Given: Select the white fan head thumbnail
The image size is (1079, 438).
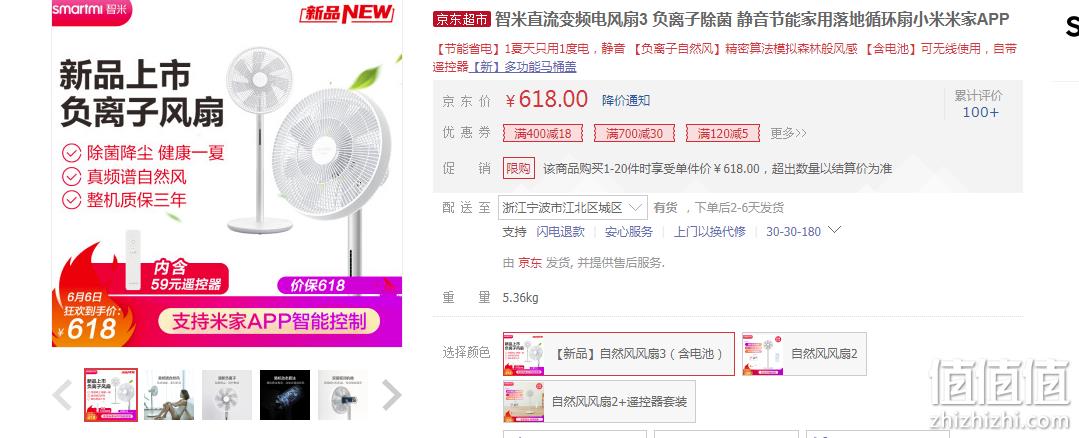Looking at the screenshot, I should click(227, 395).
